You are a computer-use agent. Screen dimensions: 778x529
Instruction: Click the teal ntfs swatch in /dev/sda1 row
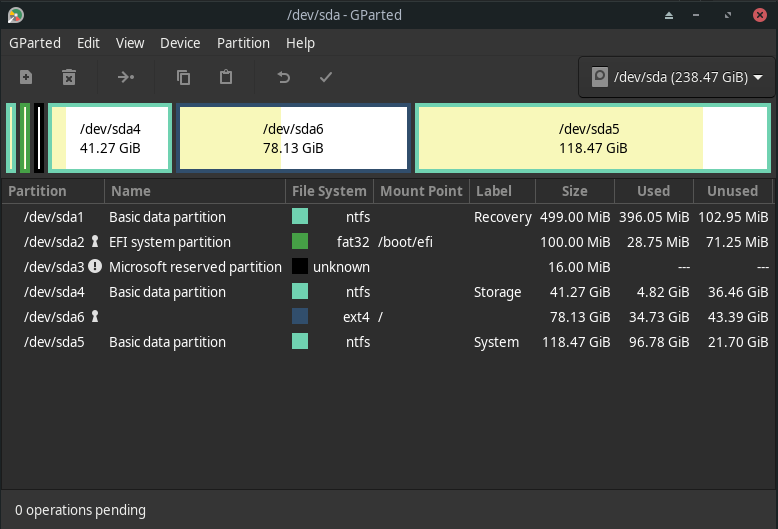click(300, 216)
